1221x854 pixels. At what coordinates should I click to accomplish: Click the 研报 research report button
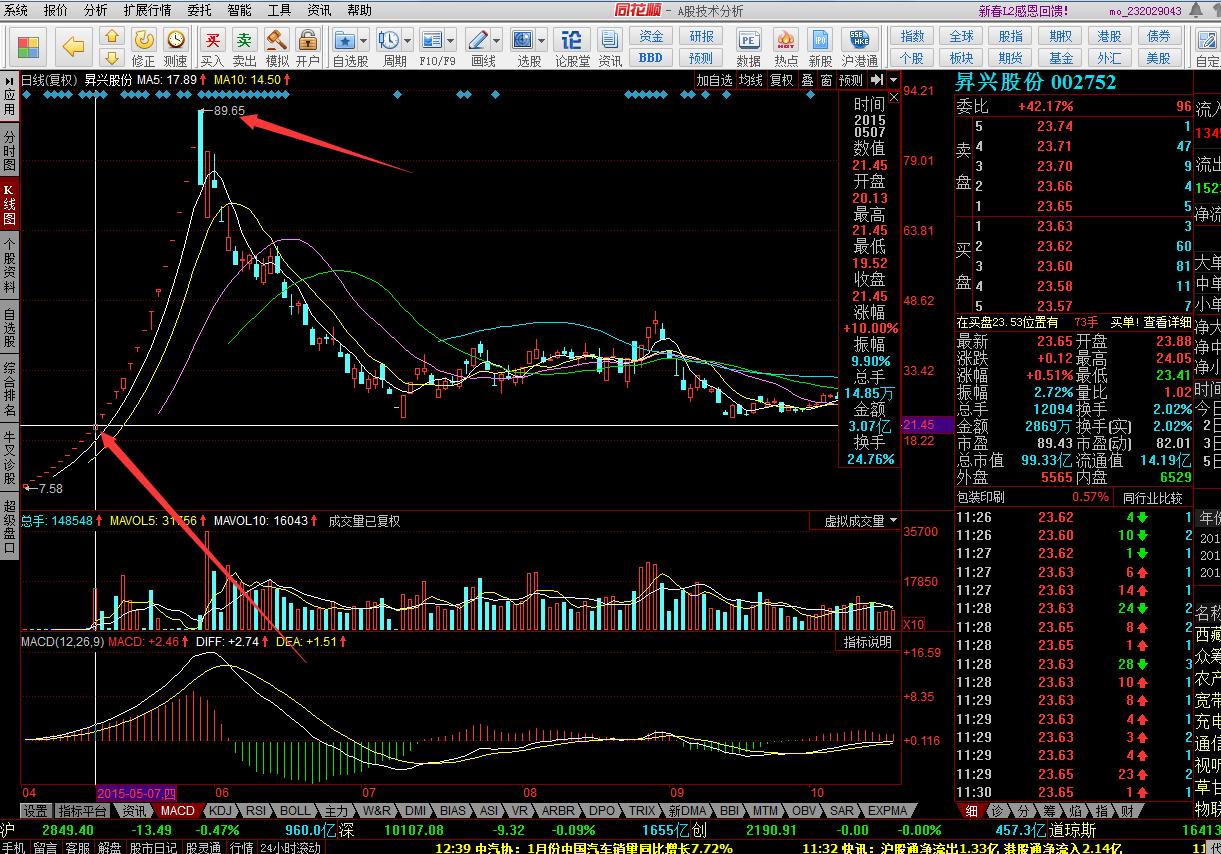click(702, 36)
